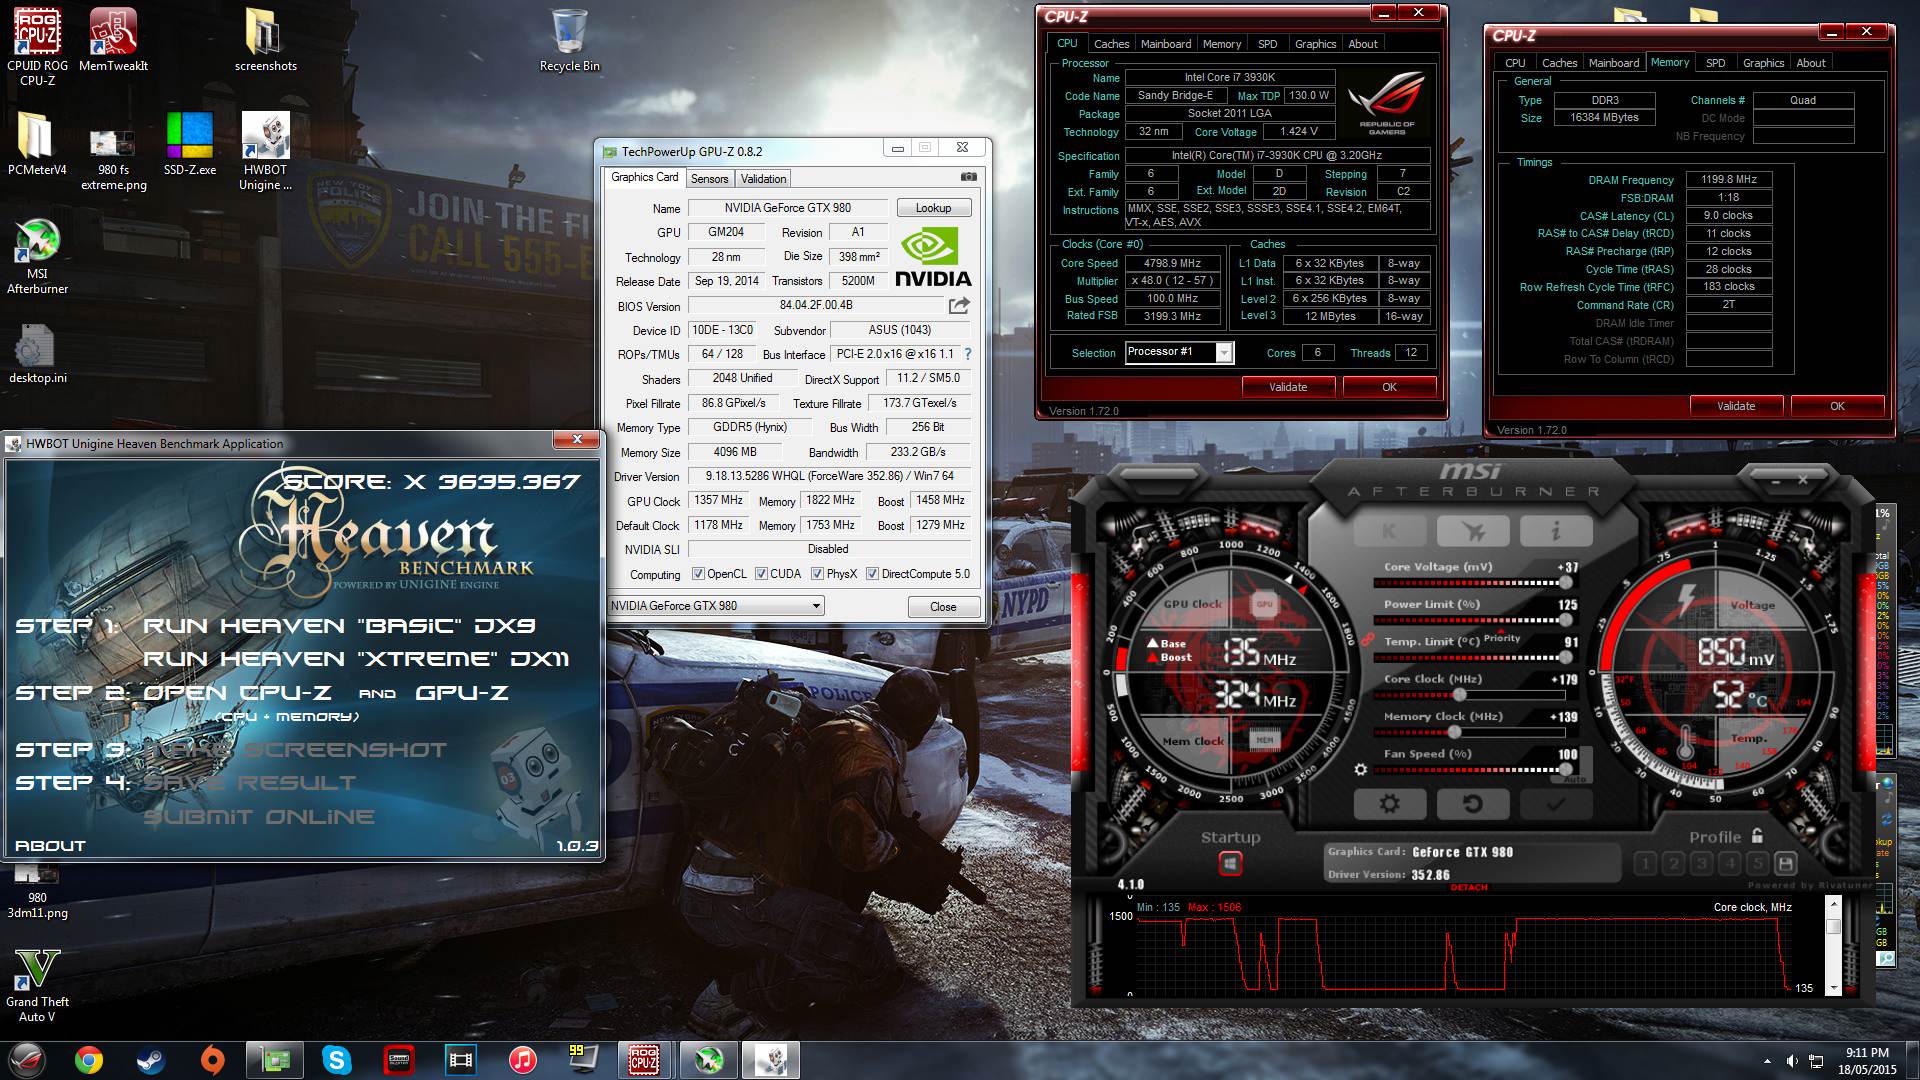
Task: Select Afterburner profile slot 3
Action: 1701,863
